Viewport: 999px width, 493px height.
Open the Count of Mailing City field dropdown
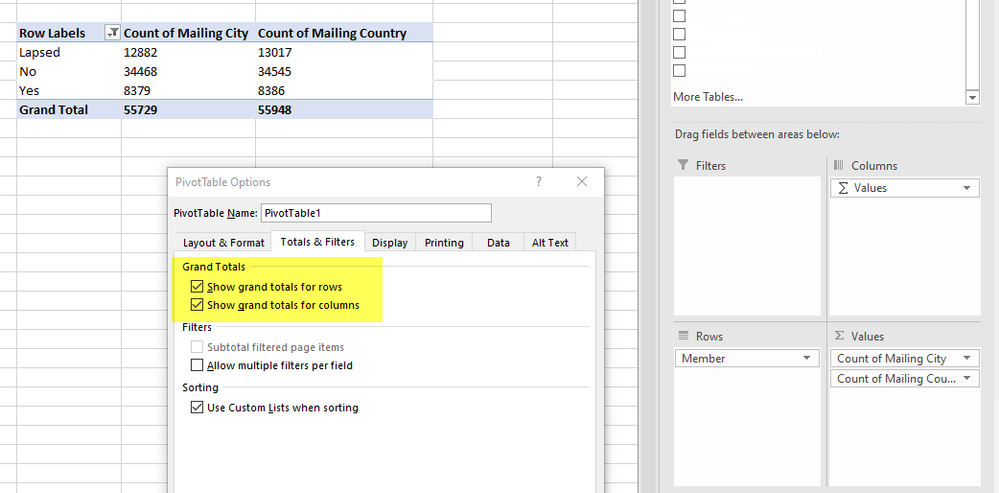pos(967,359)
